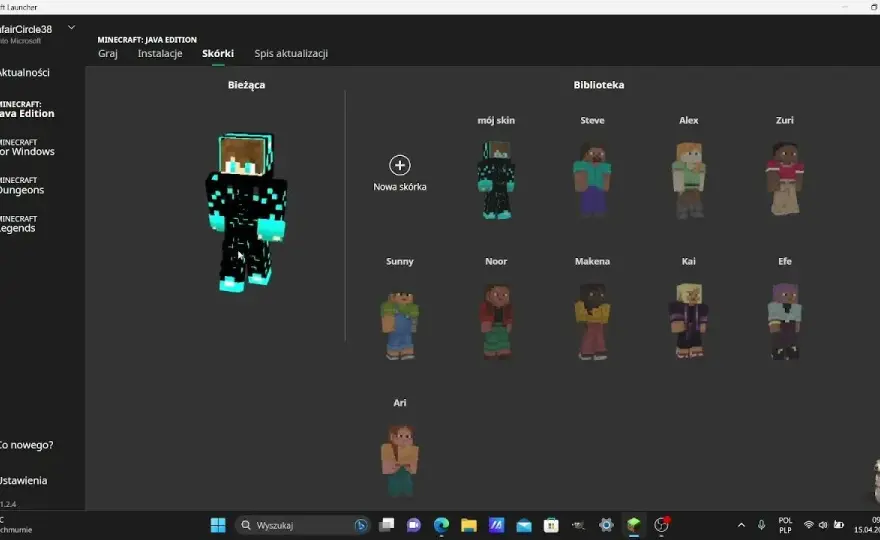Select Minecraft for Windows in sidebar
Viewport: 880px width, 540px height.
(27, 148)
